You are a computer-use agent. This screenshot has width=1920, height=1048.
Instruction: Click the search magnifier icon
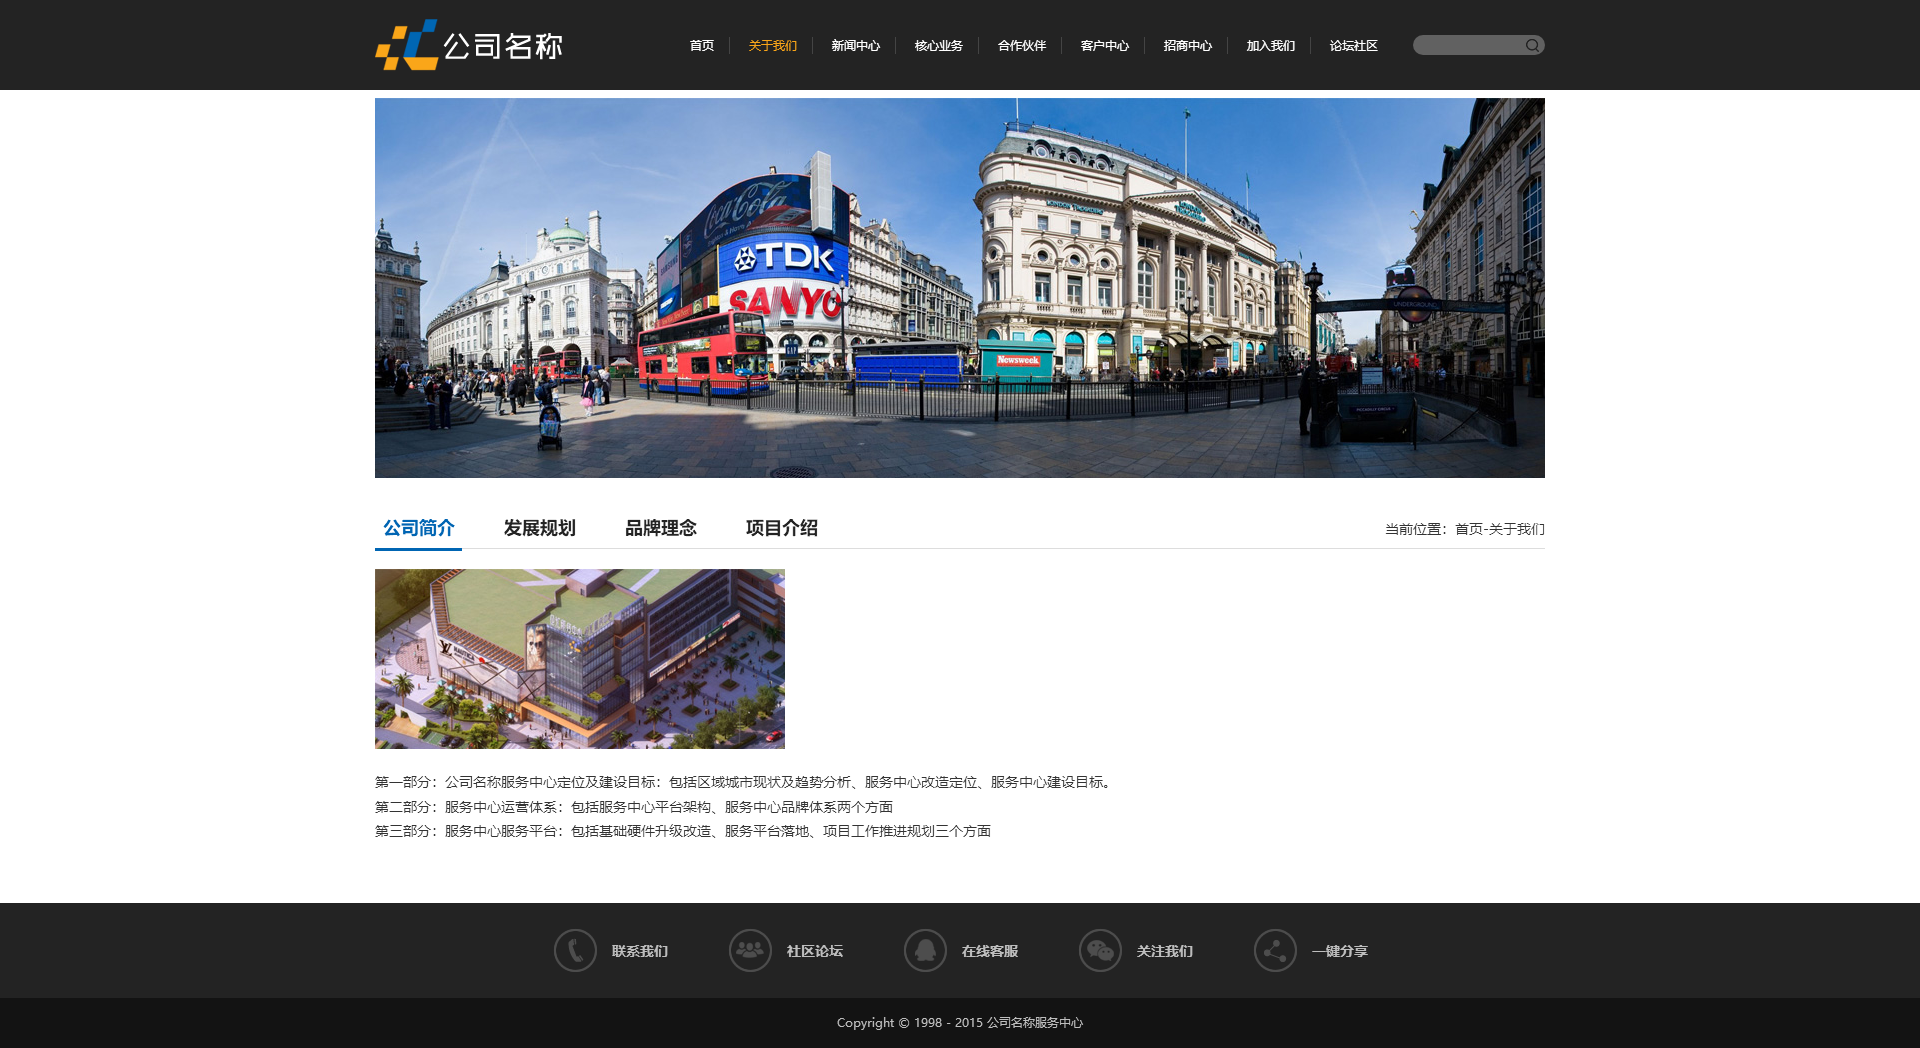(x=1532, y=46)
